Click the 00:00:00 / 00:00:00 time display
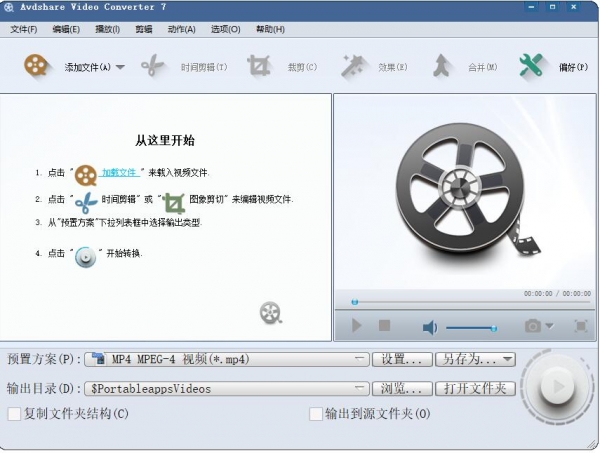600x453 pixels. [x=557, y=293]
